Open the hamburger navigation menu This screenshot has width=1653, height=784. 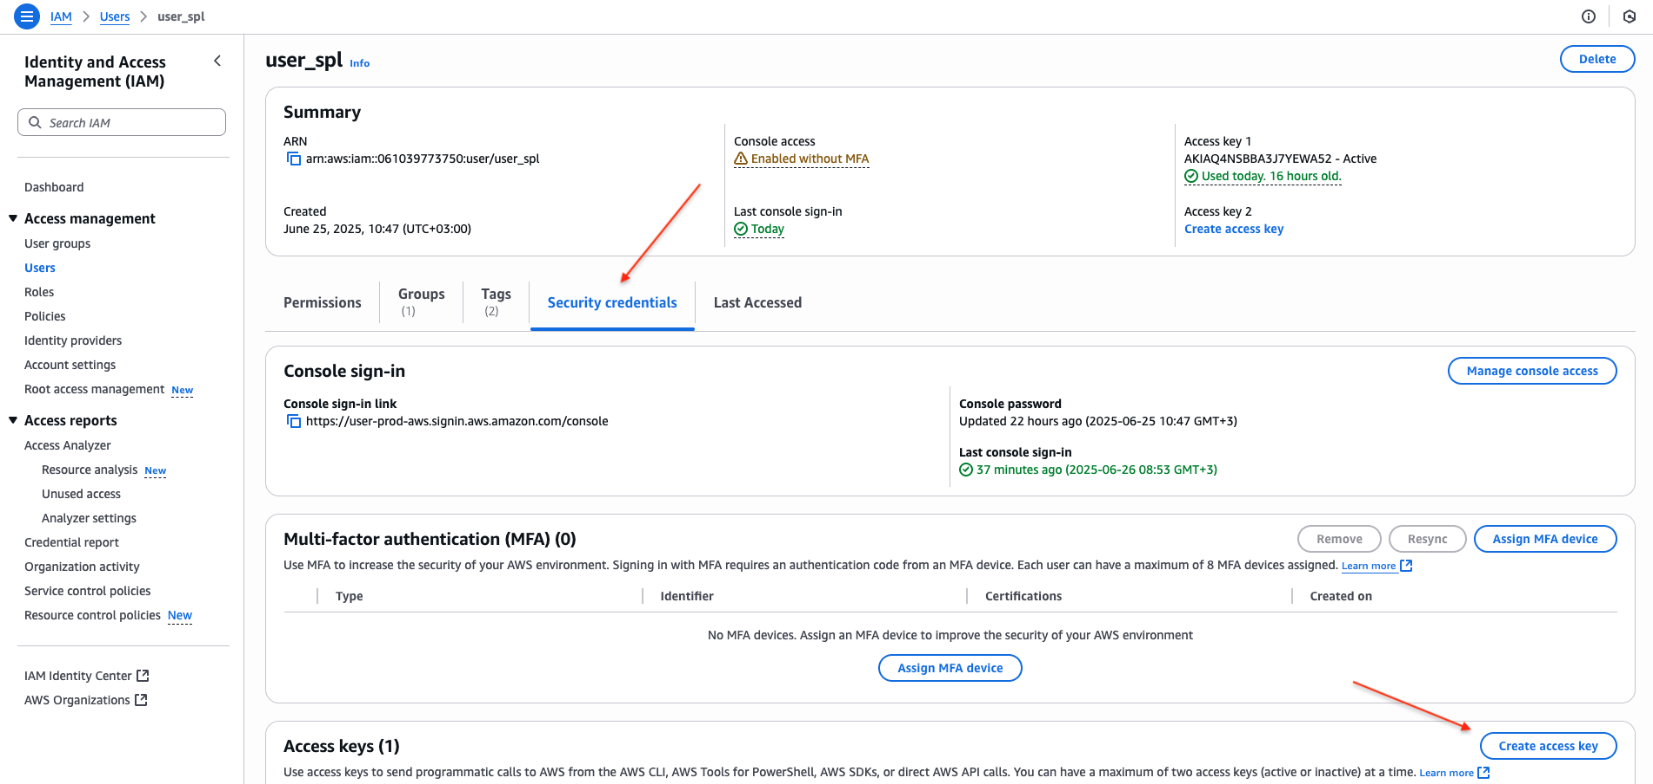tap(27, 17)
